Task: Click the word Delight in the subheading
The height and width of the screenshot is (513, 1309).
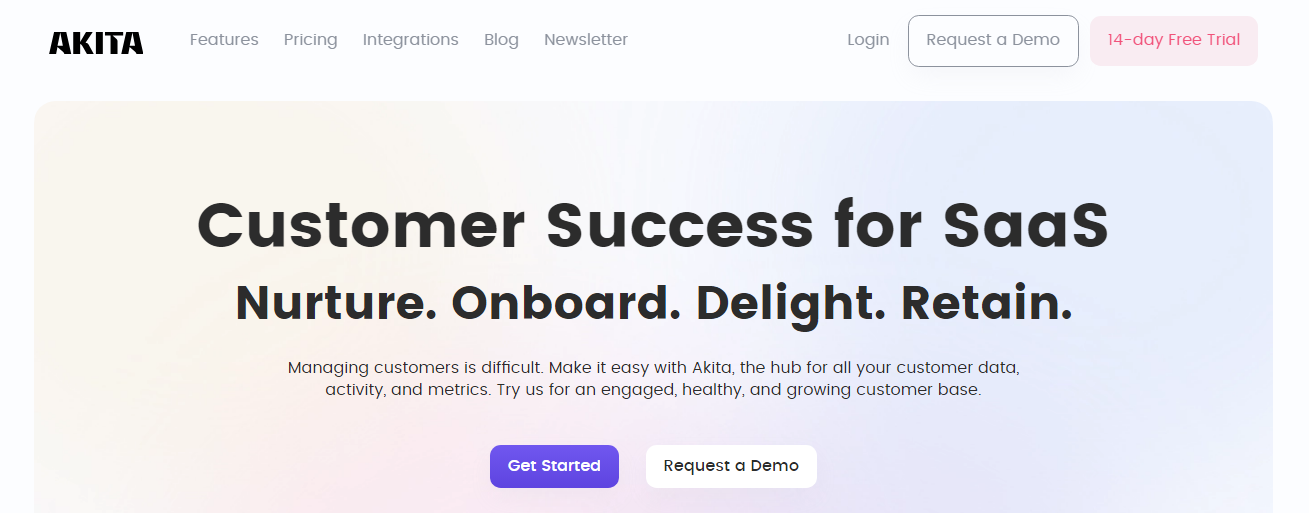Action: pos(790,303)
